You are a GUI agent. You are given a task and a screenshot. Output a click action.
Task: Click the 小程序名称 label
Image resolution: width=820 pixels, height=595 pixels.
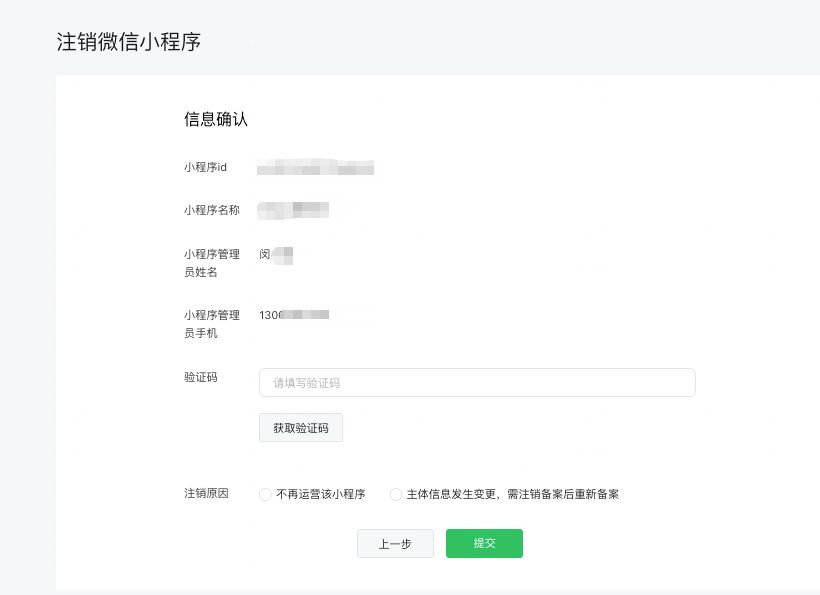(212, 210)
